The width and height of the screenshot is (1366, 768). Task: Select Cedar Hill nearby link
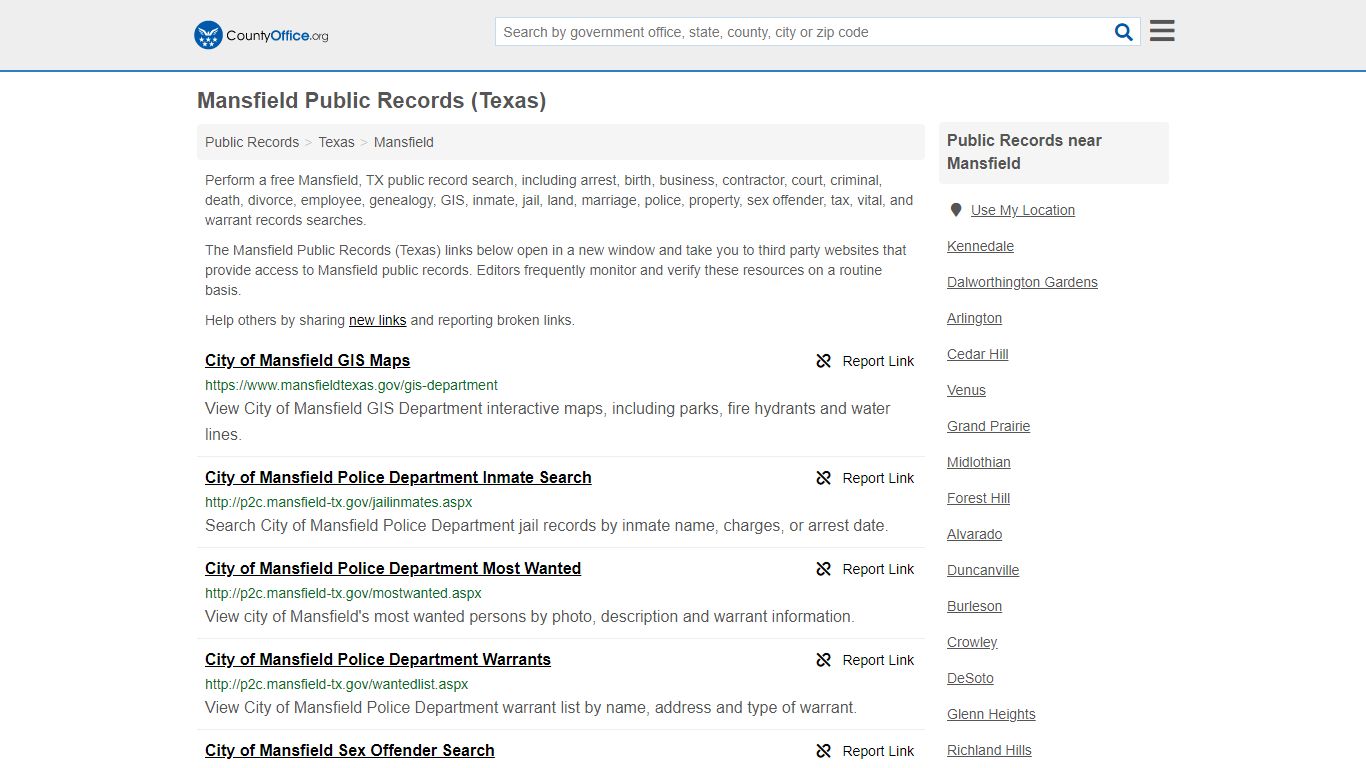click(x=977, y=354)
